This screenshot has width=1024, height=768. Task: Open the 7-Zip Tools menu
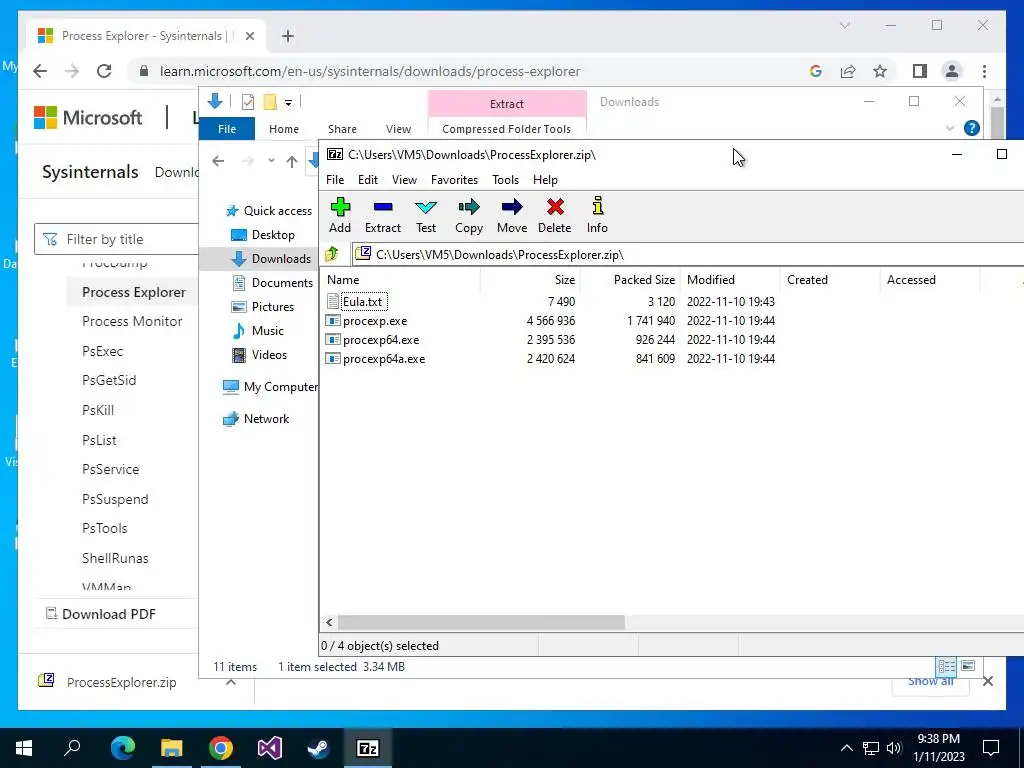pos(505,180)
